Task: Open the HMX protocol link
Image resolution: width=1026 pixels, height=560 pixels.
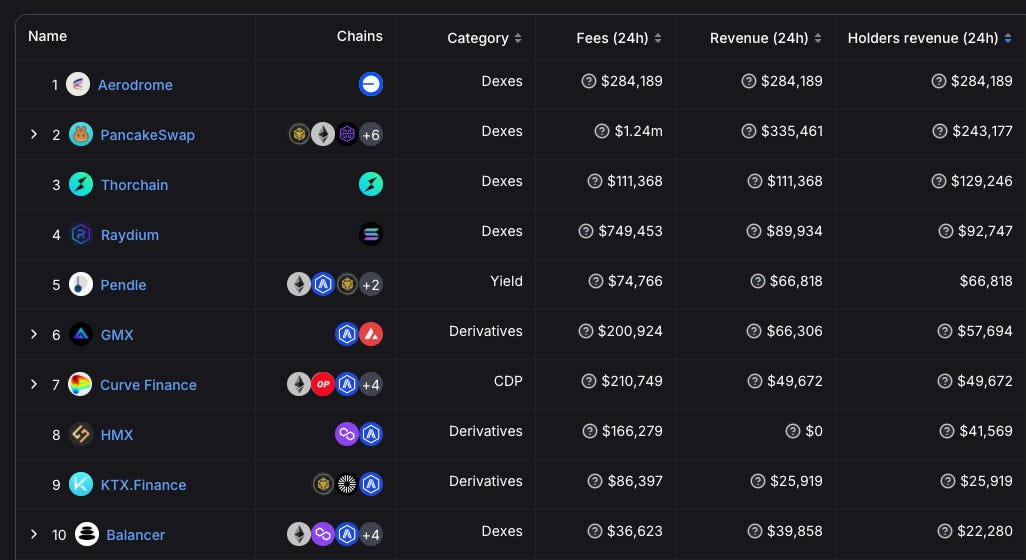Action: [x=117, y=435]
